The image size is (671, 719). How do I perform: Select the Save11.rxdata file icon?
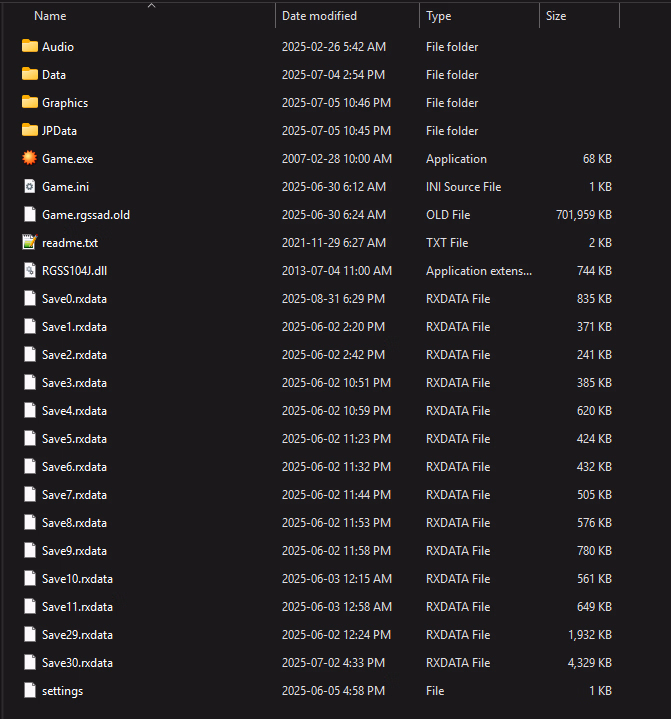(29, 607)
